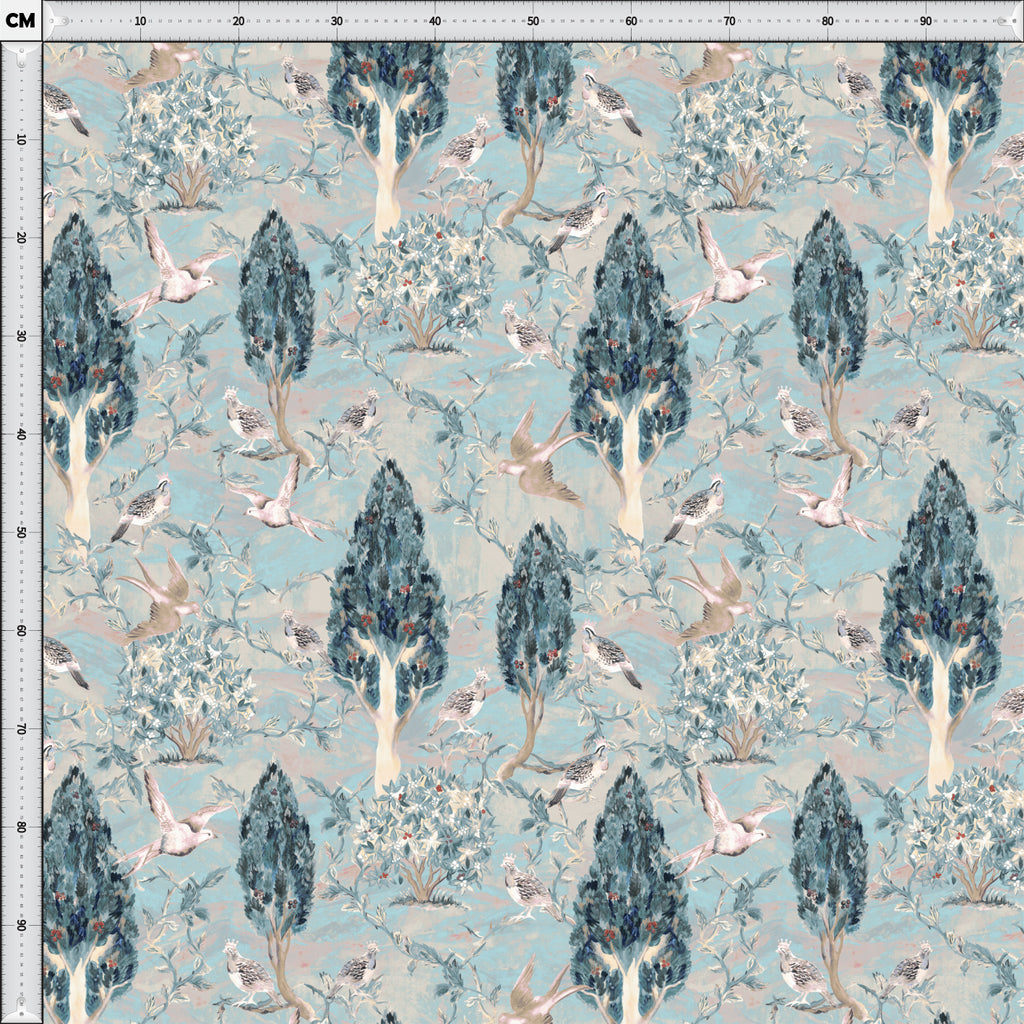Click the 50 mark on top ruler

[x=533, y=21]
